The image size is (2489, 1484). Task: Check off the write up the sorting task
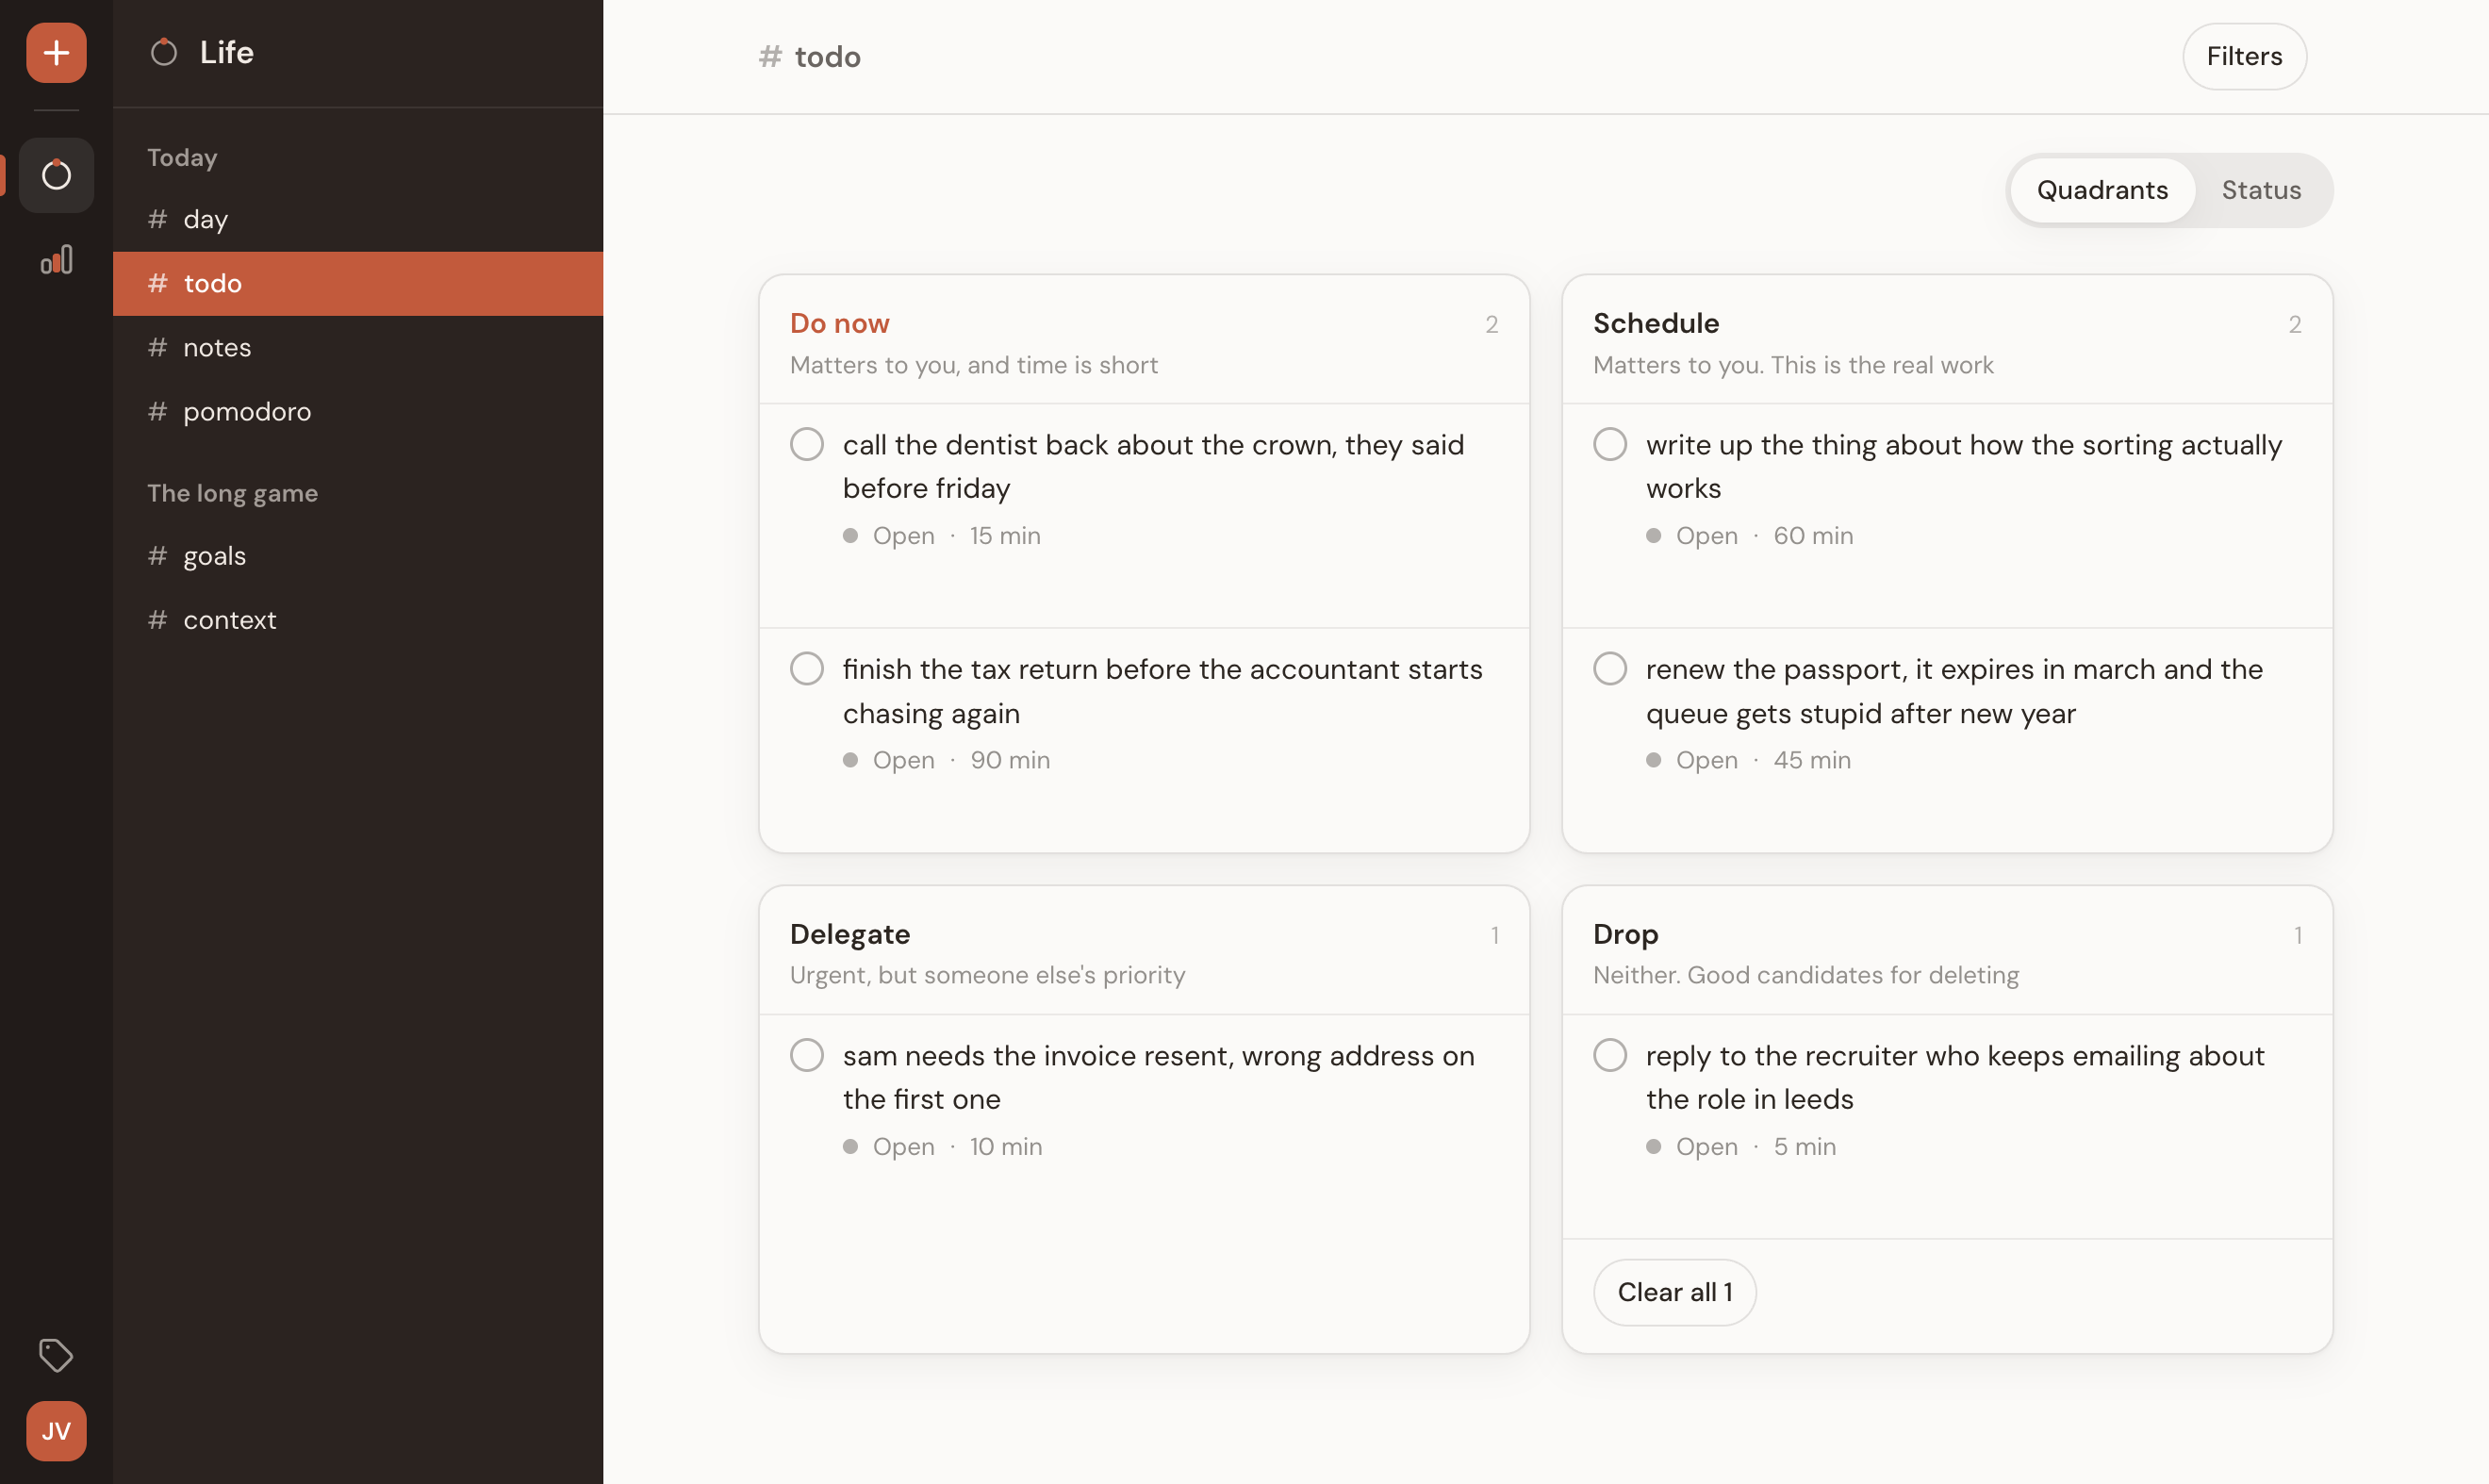click(x=1610, y=443)
